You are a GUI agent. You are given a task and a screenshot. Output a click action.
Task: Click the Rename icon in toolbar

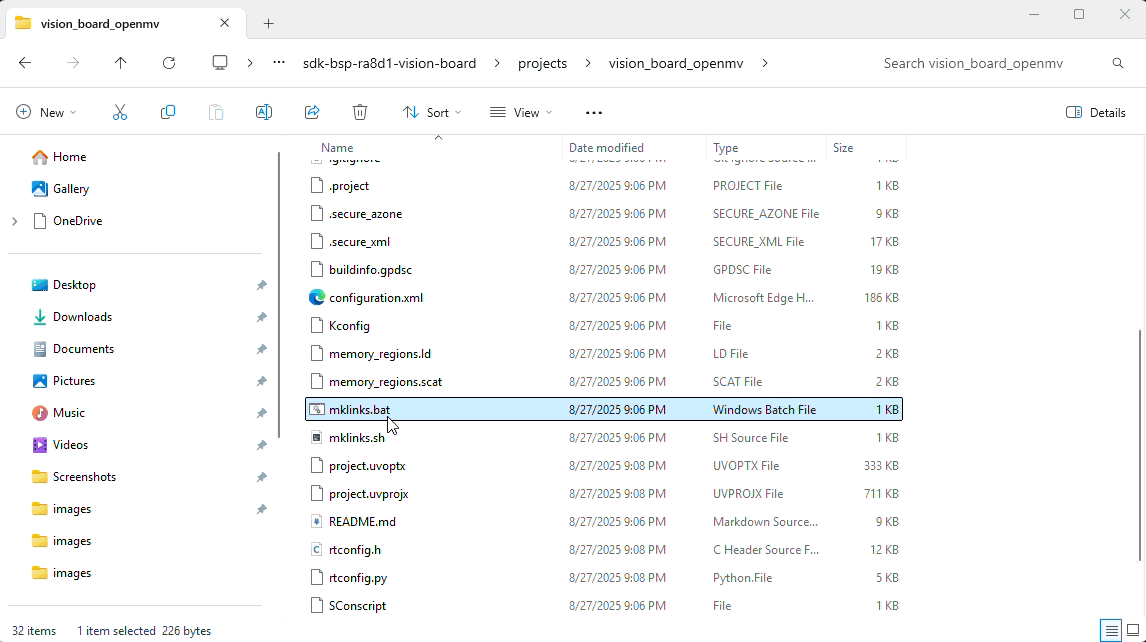pyautogui.click(x=264, y=113)
